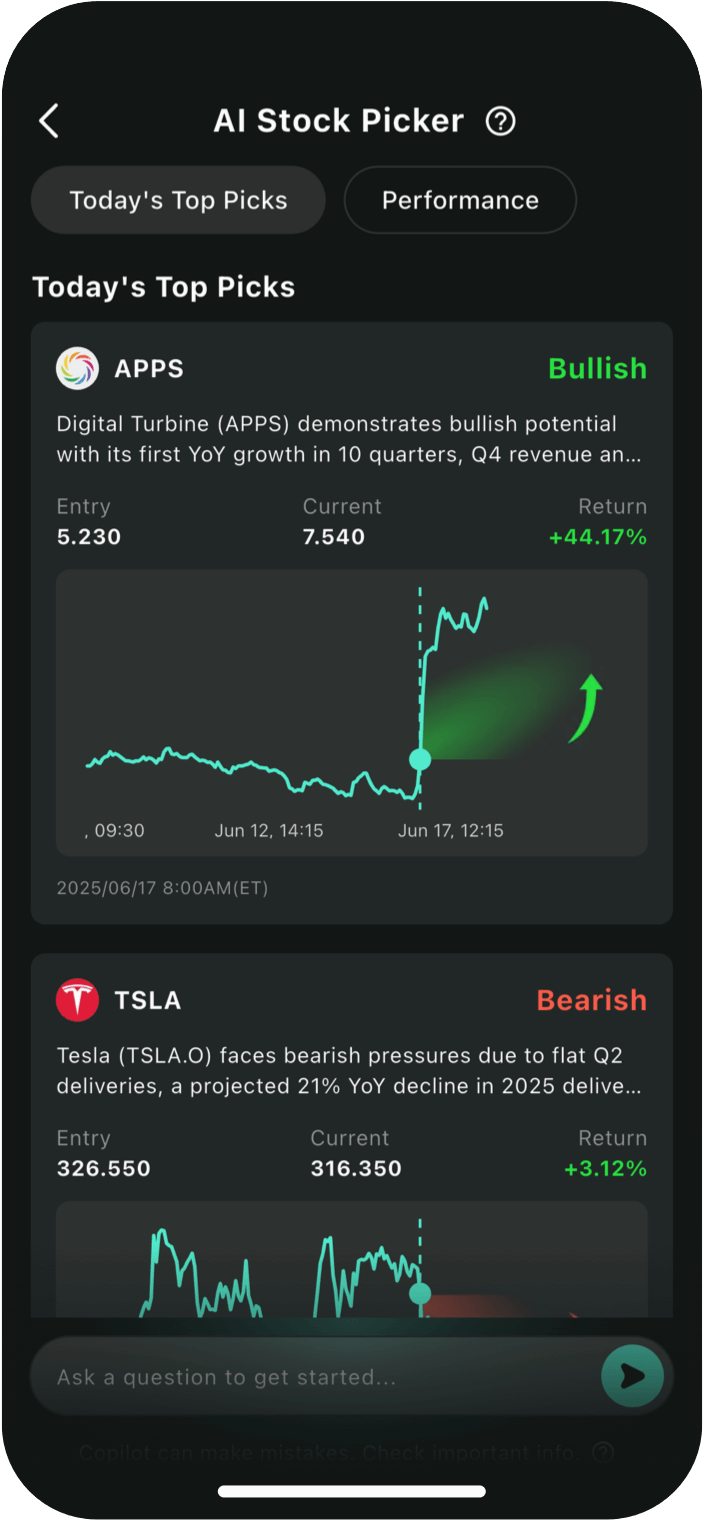Tap the Bullish label on APPS
Screen dimensions: 704x1520
pos(597,368)
